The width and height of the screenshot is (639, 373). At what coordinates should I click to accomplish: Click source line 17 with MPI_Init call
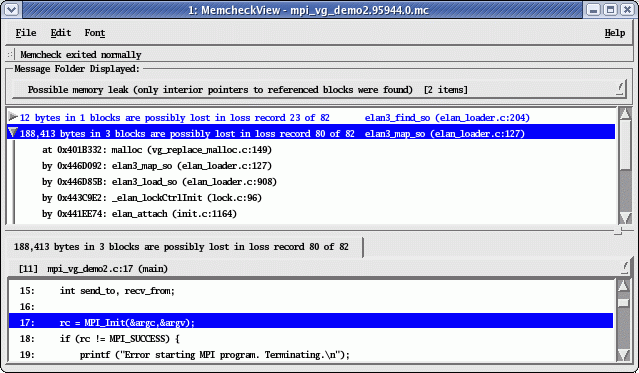click(x=311, y=322)
